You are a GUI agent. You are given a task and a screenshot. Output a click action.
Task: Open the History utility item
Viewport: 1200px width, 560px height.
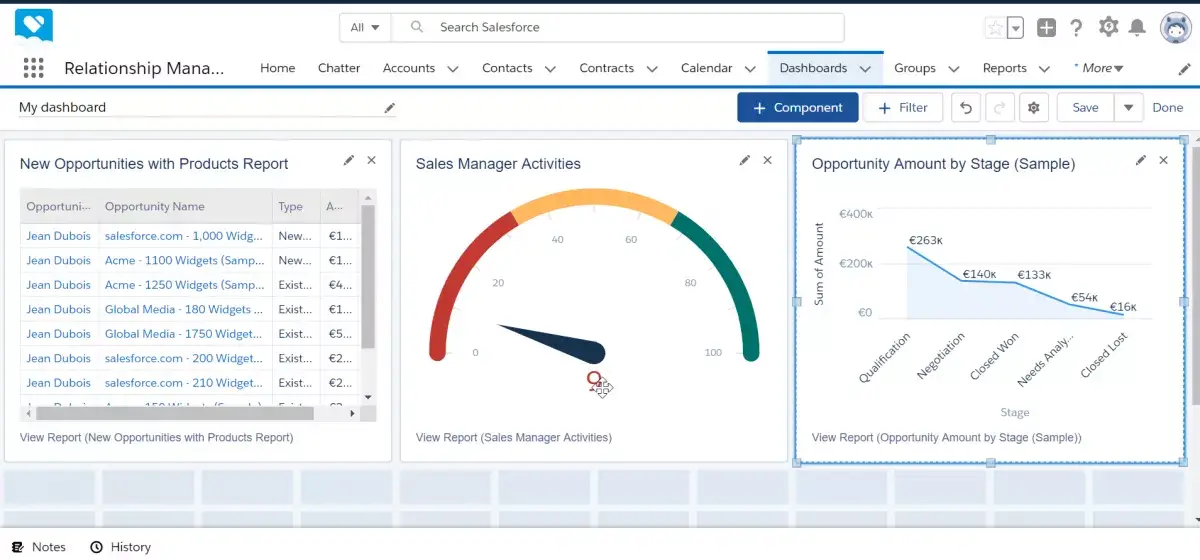point(121,547)
